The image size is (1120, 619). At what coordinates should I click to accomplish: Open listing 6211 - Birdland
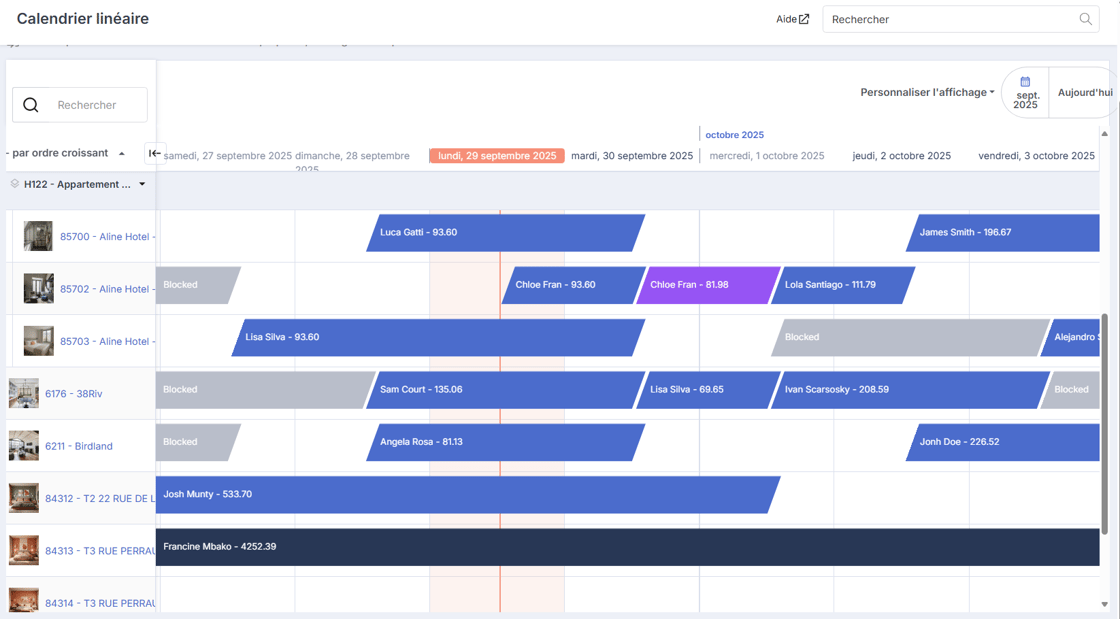click(x=79, y=446)
